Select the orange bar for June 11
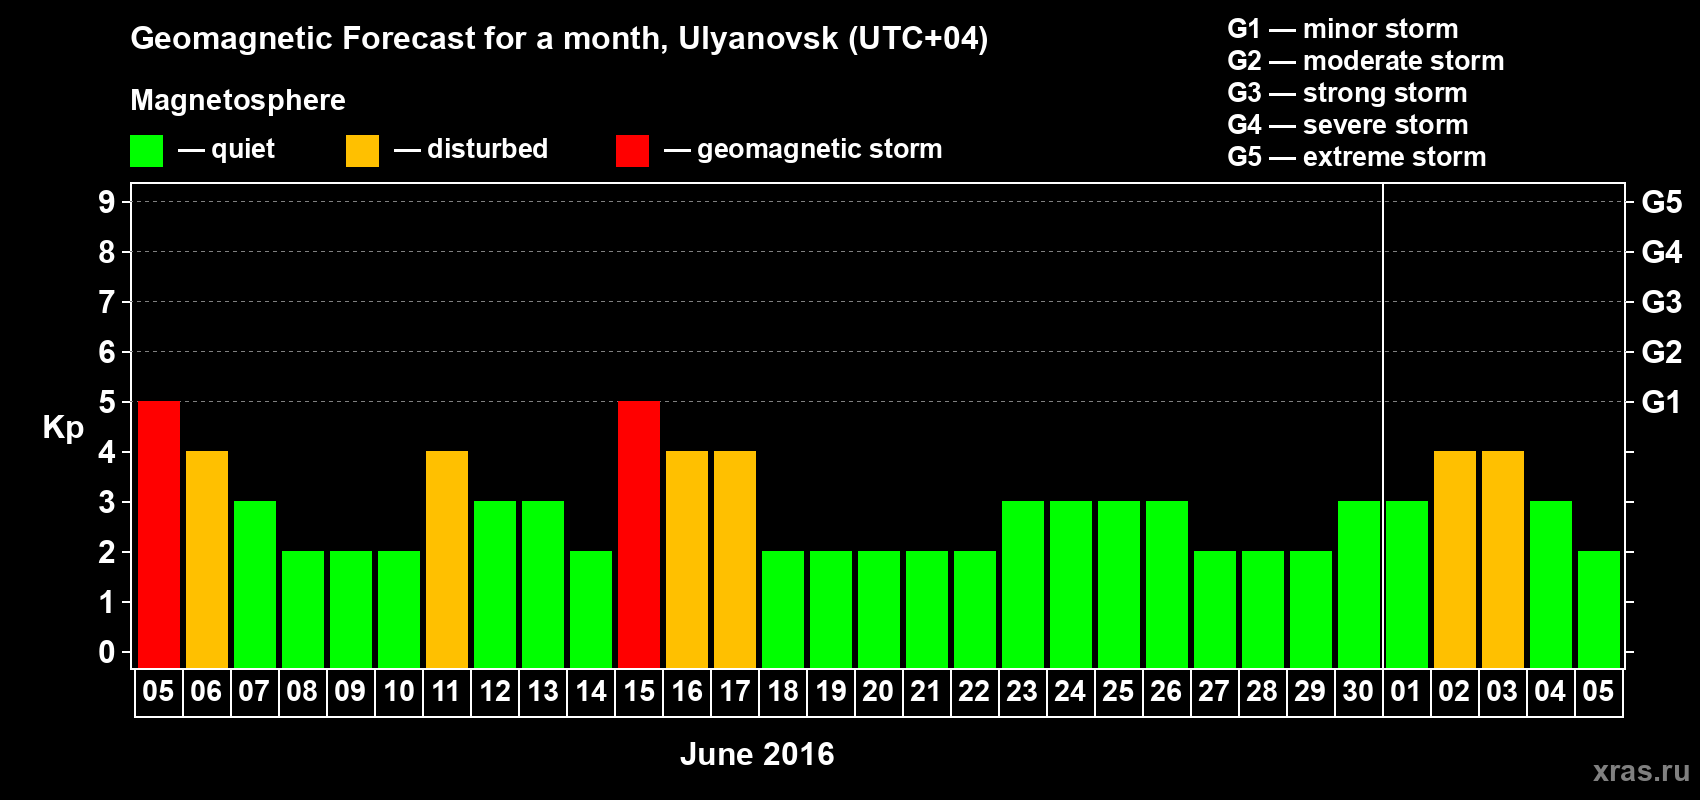The height and width of the screenshot is (800, 1700). pyautogui.click(x=447, y=559)
